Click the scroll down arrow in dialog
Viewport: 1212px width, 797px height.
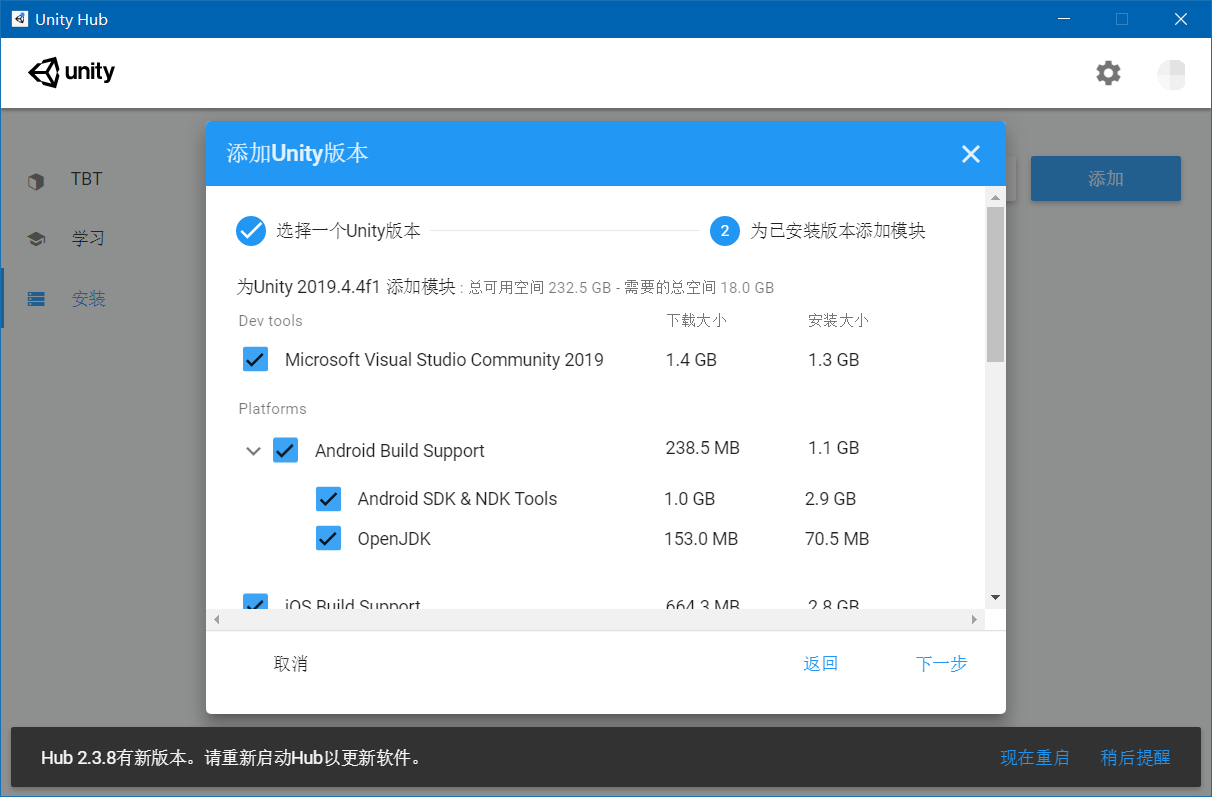pos(995,597)
